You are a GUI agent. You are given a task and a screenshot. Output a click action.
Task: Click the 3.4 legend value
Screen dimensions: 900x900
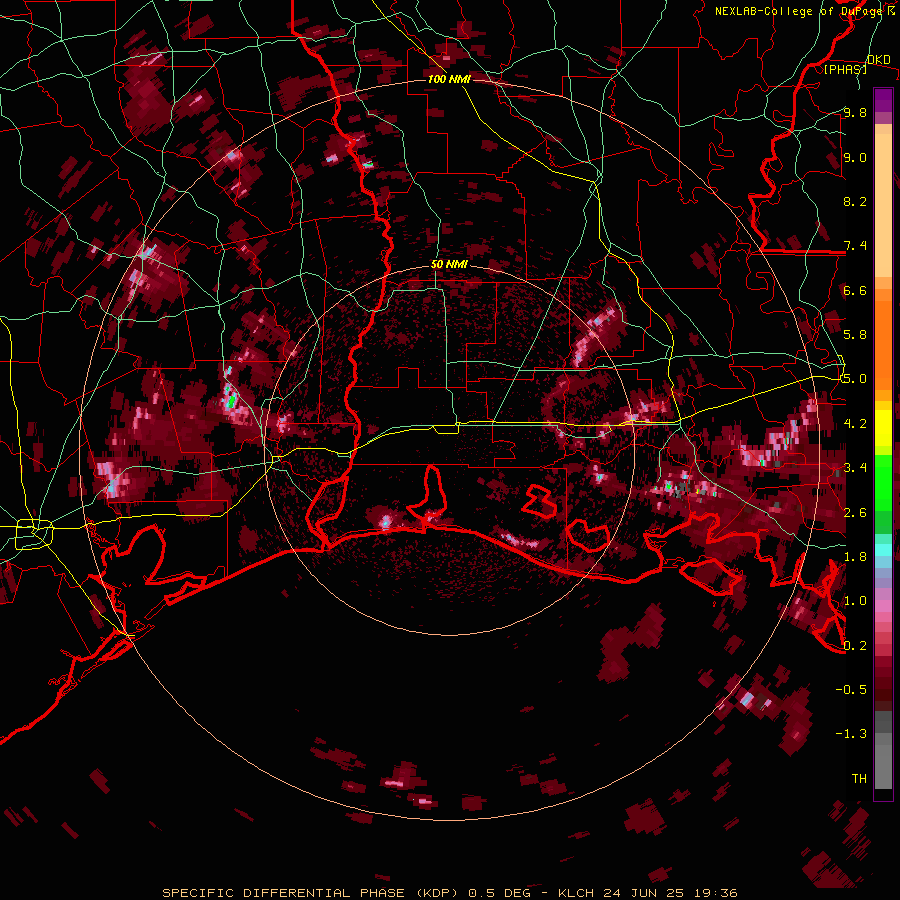point(855,468)
